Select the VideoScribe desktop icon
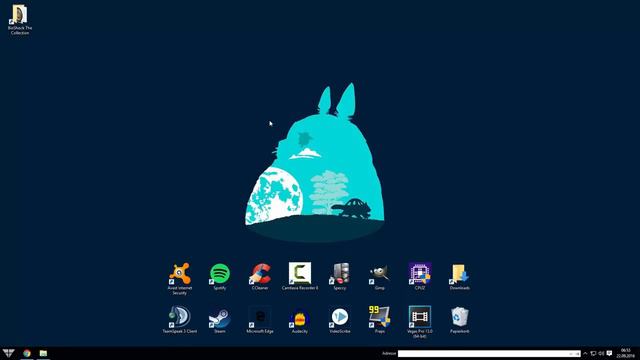 pyautogui.click(x=340, y=320)
